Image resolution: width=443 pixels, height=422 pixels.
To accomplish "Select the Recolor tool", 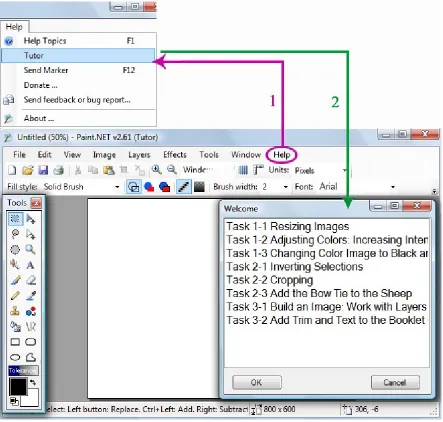I will pyautogui.click(x=31, y=311).
